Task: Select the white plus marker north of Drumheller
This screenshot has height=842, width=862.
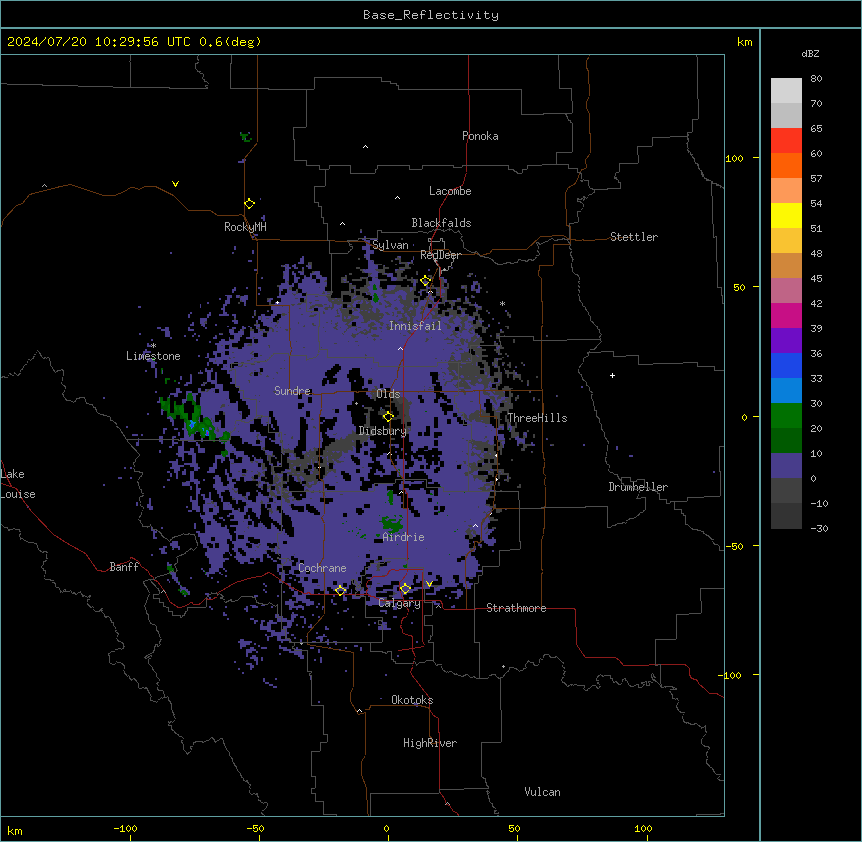Action: [612, 375]
